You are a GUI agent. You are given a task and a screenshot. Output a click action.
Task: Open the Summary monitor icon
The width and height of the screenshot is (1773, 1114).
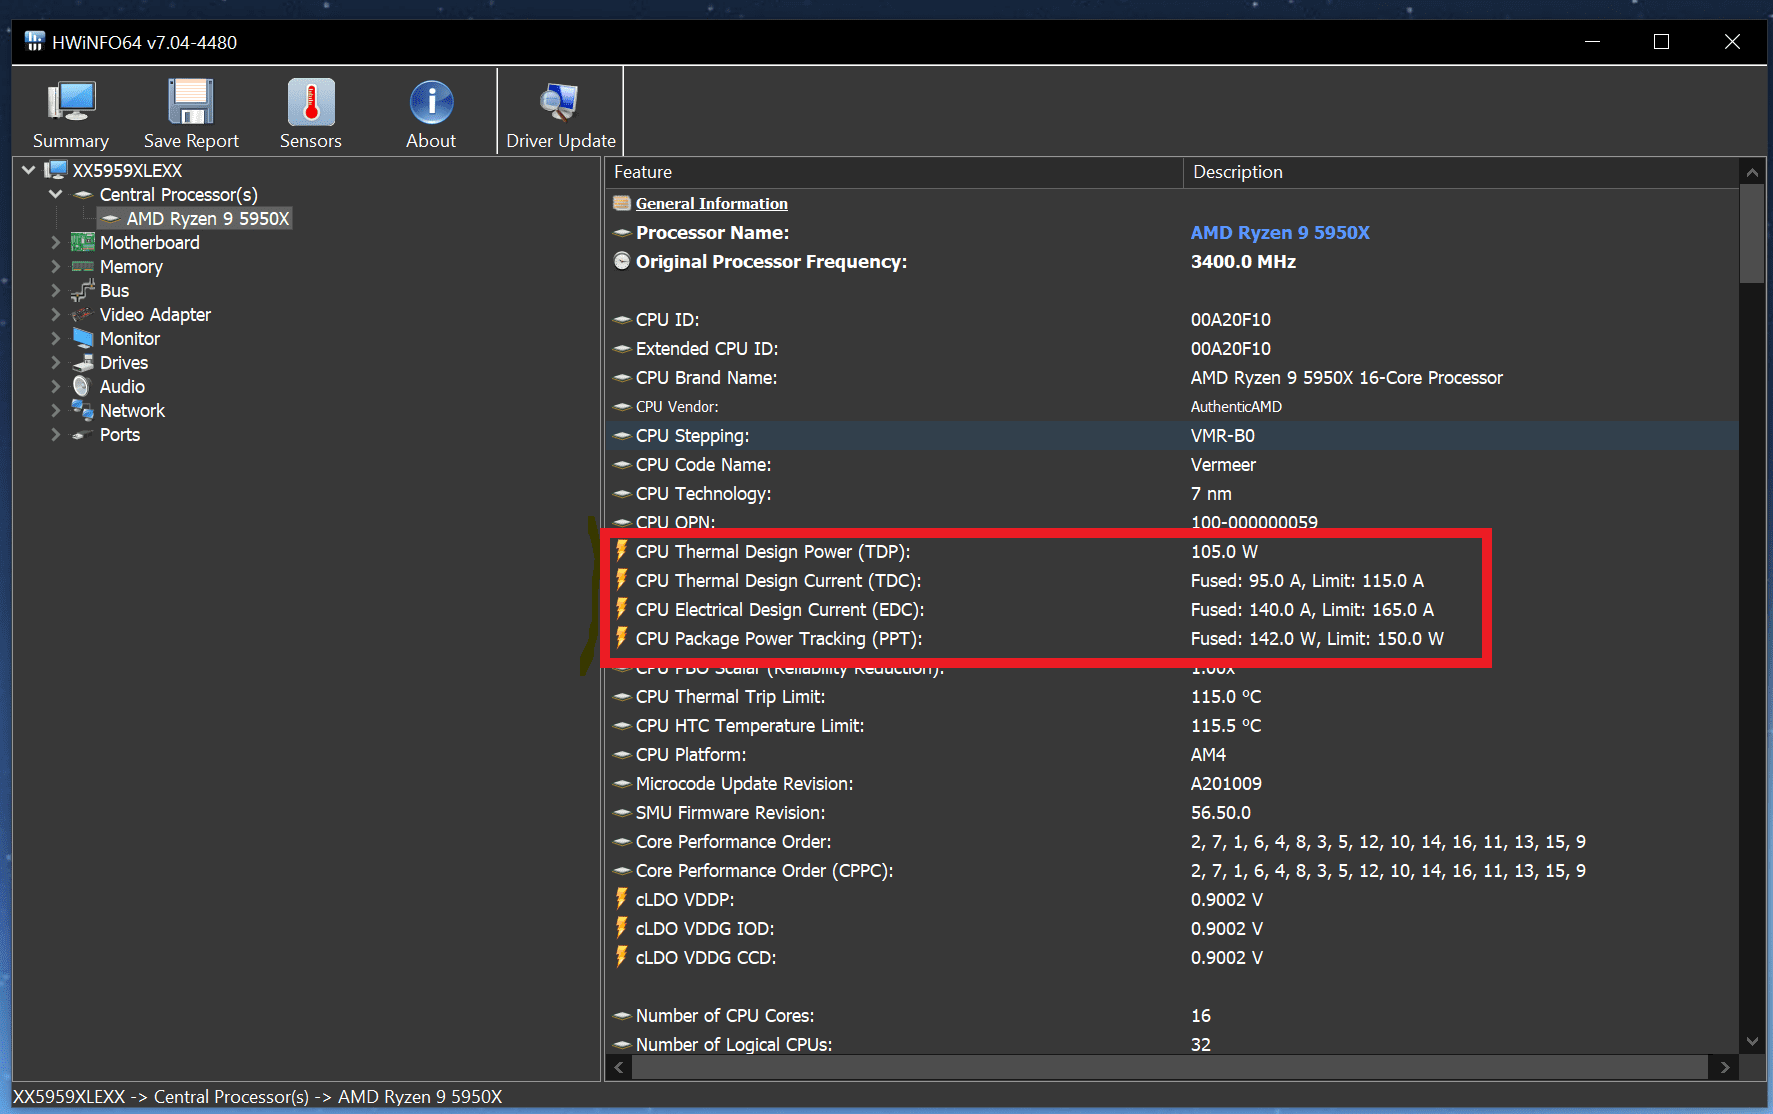[x=71, y=102]
